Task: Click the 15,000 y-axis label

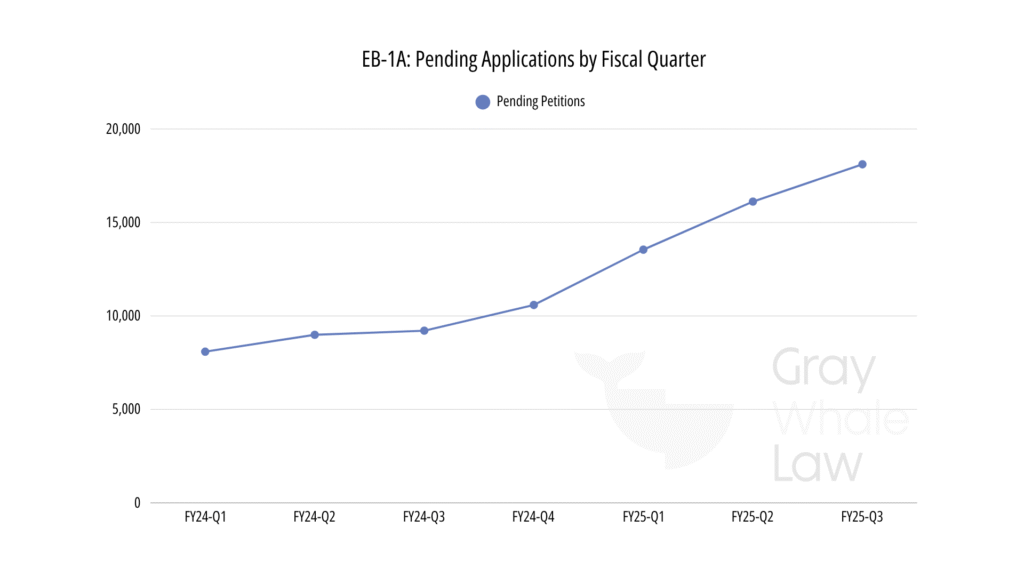Action: click(x=123, y=222)
